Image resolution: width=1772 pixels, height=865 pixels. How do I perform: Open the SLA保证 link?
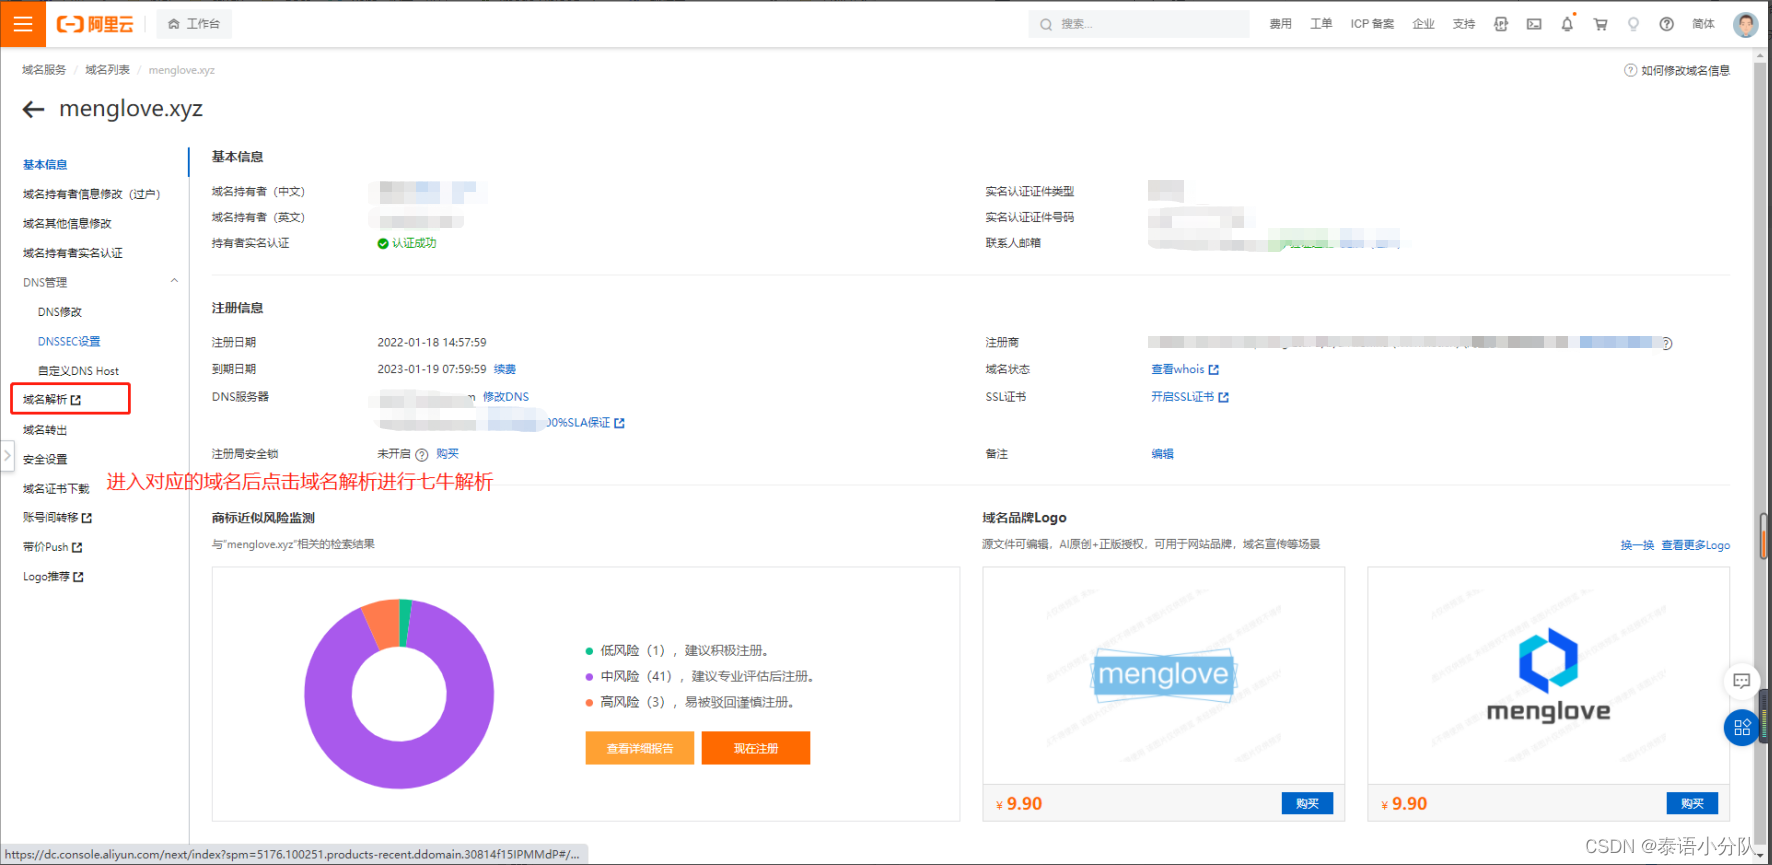click(x=585, y=423)
